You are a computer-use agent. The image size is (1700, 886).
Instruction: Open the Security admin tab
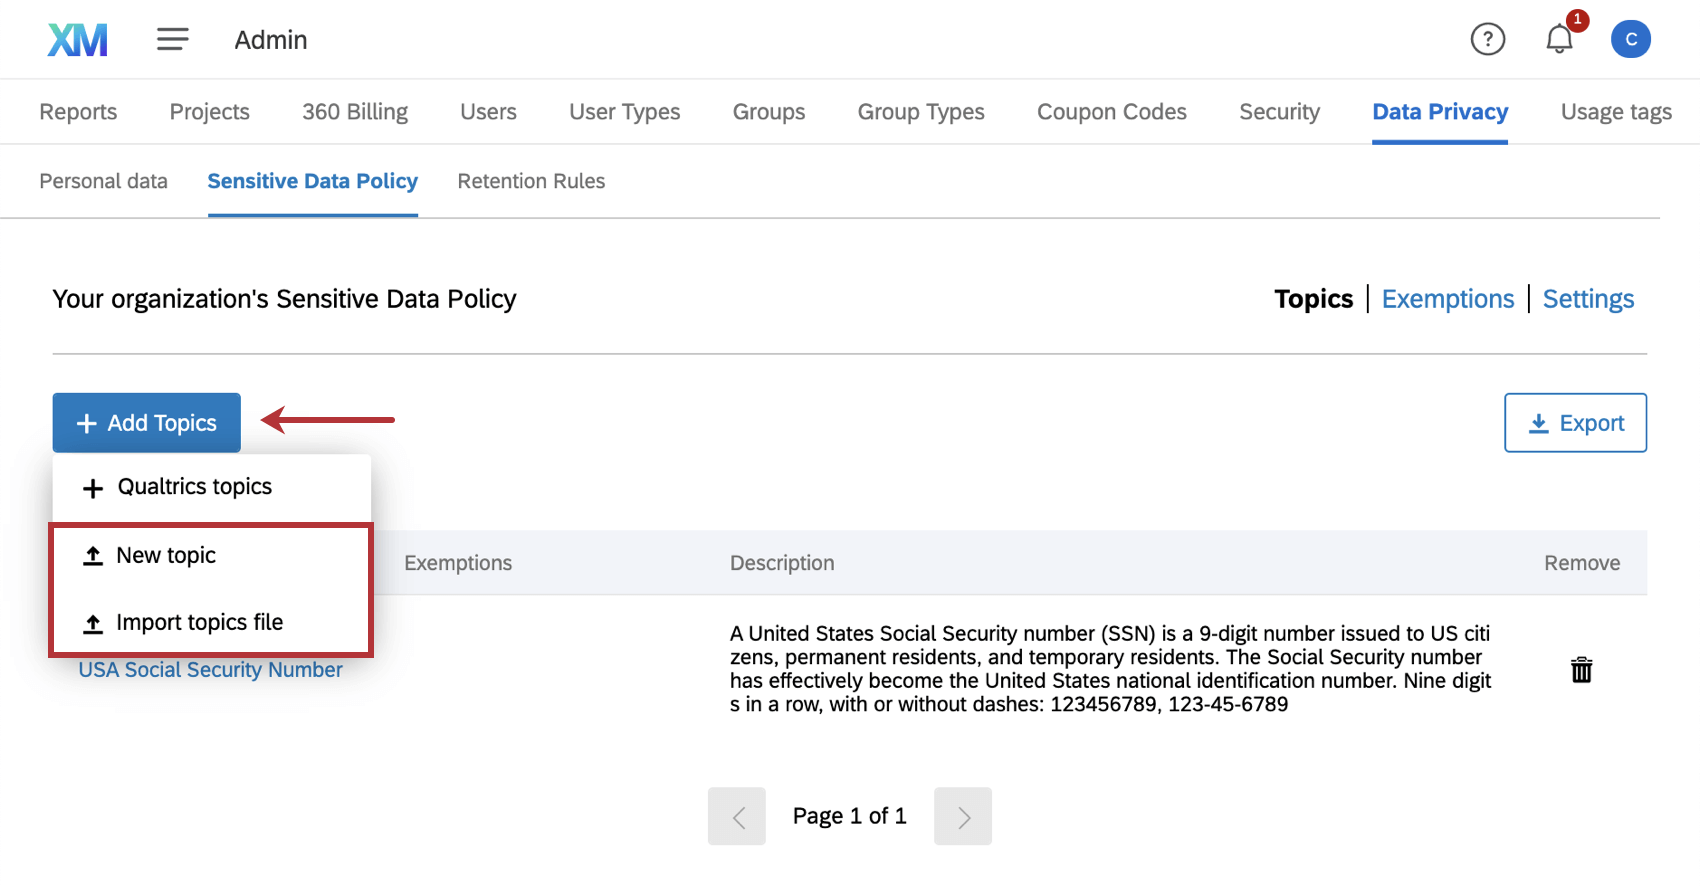pos(1279,112)
